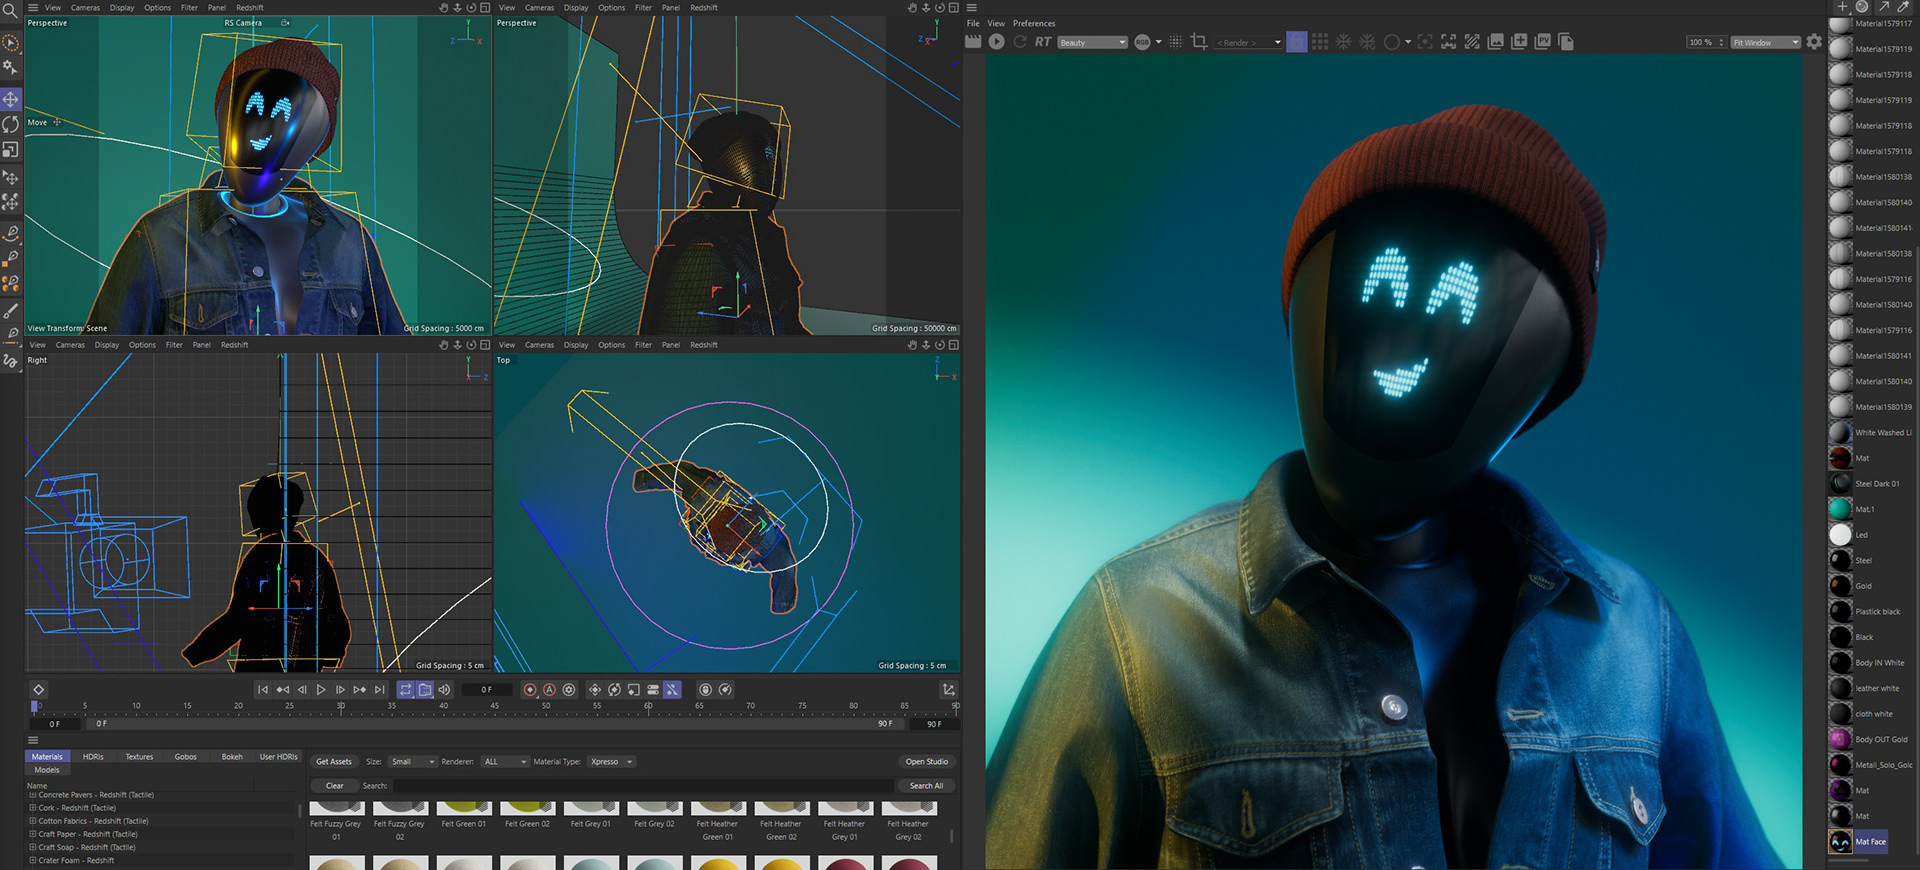Switch to the HDRIs tab

pos(93,757)
